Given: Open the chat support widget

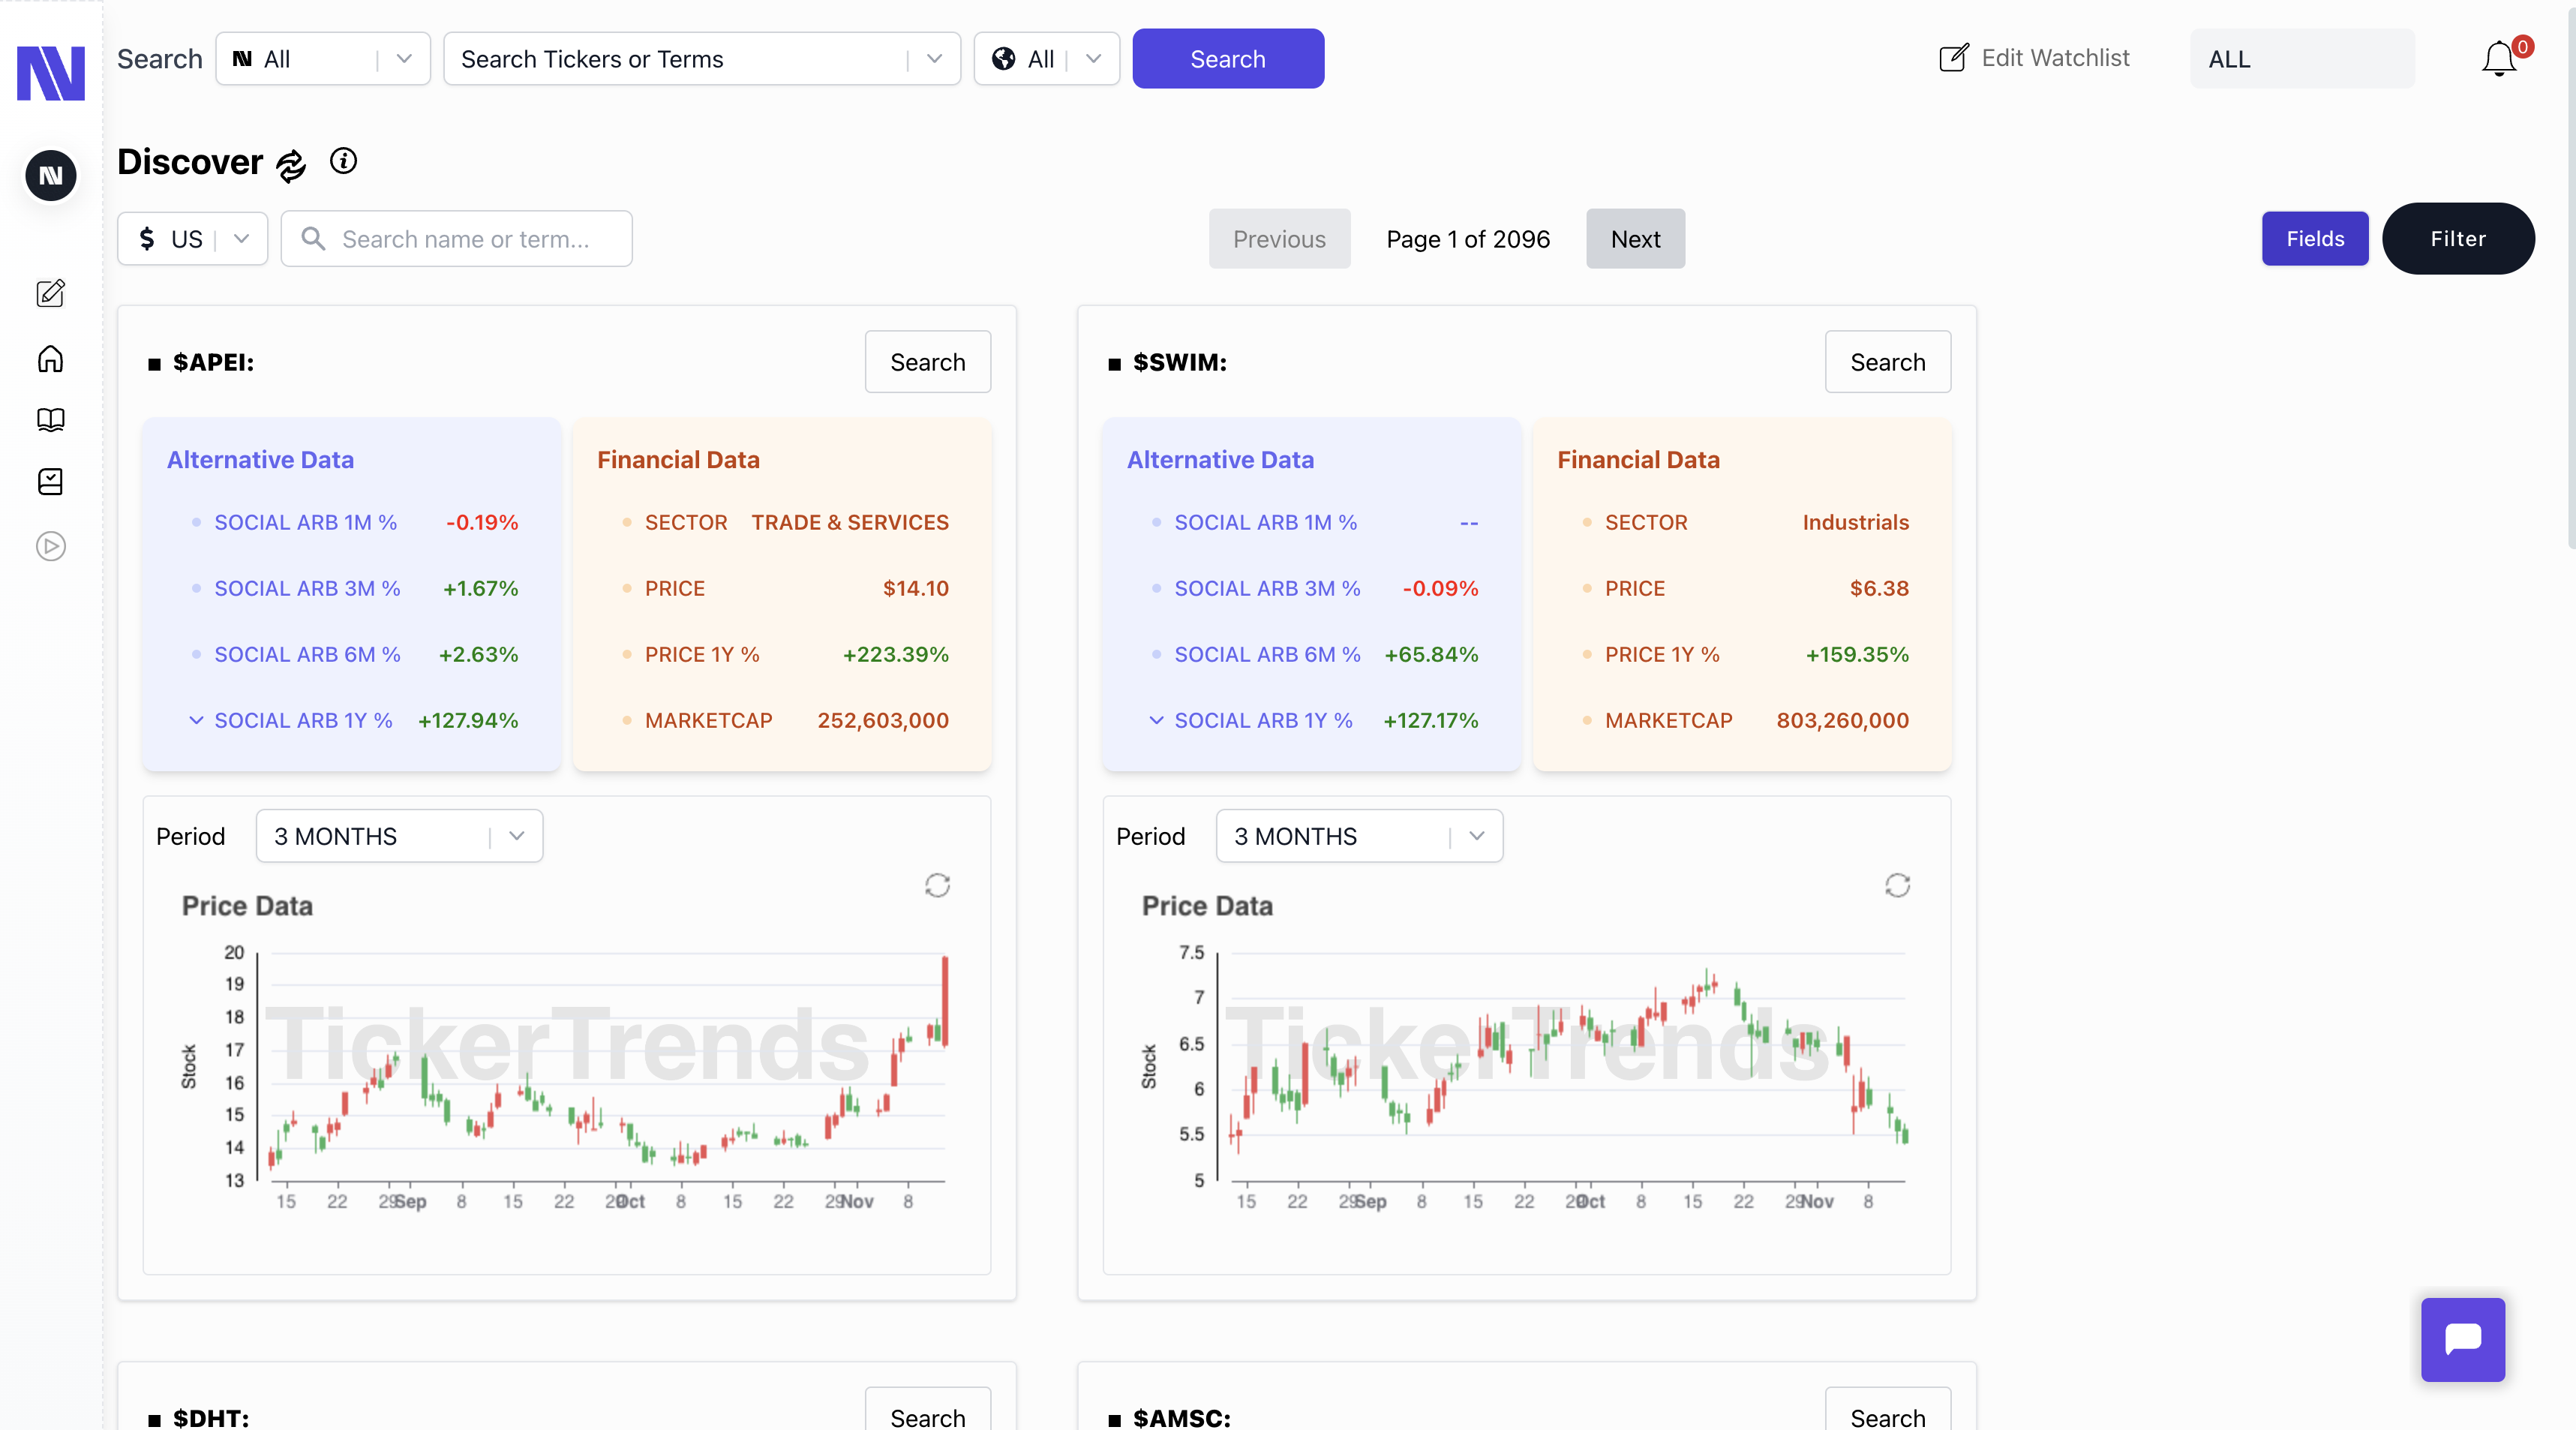Looking at the screenshot, I should click(2463, 1339).
